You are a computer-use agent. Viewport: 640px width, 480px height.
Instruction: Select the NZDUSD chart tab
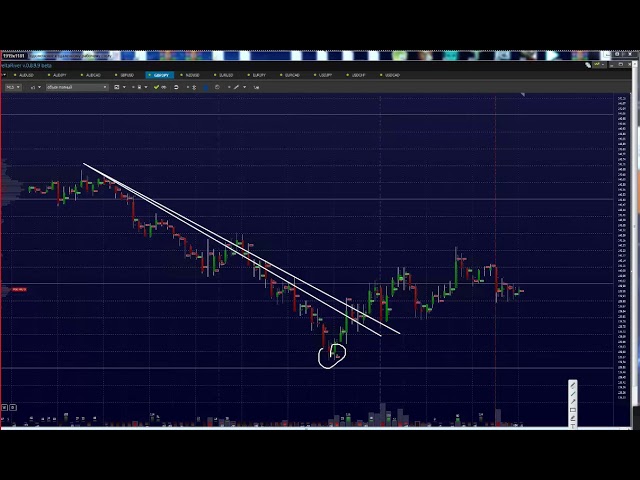point(192,75)
